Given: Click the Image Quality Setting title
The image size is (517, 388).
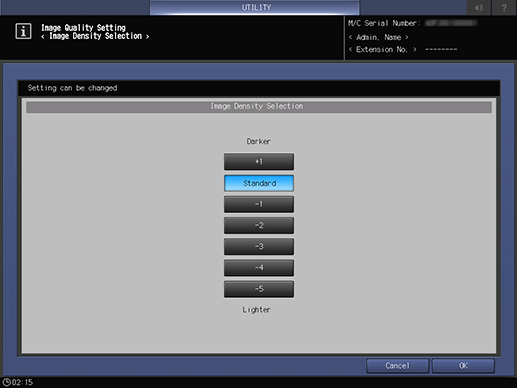Looking at the screenshot, I should tap(83, 28).
